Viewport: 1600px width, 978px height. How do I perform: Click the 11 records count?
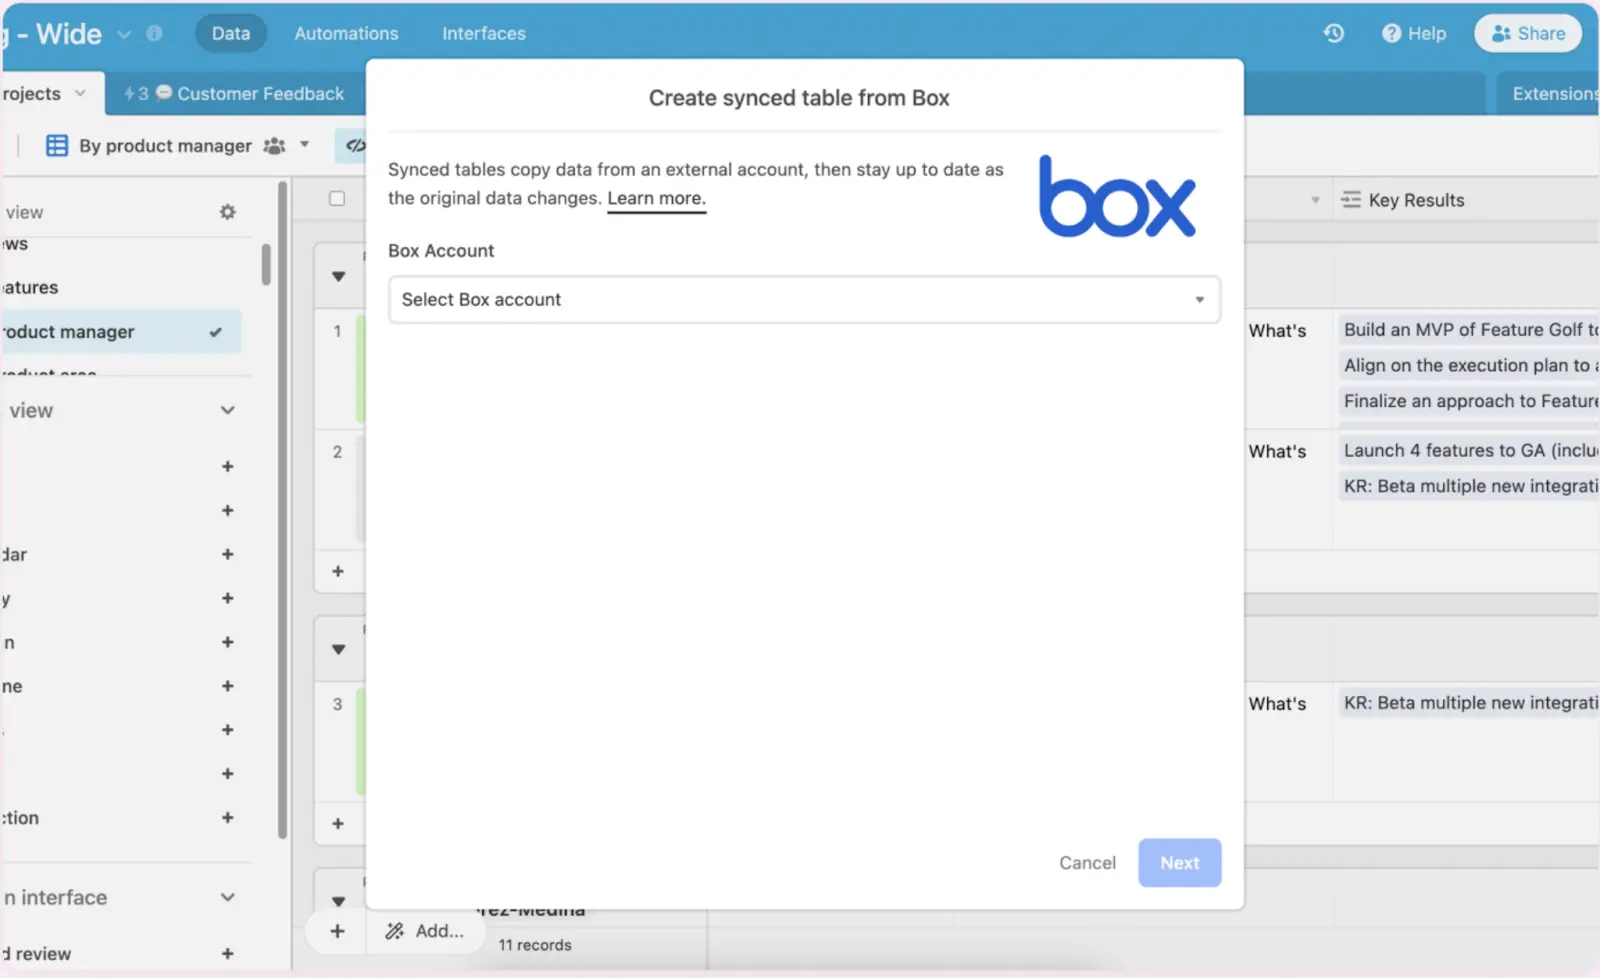click(535, 945)
